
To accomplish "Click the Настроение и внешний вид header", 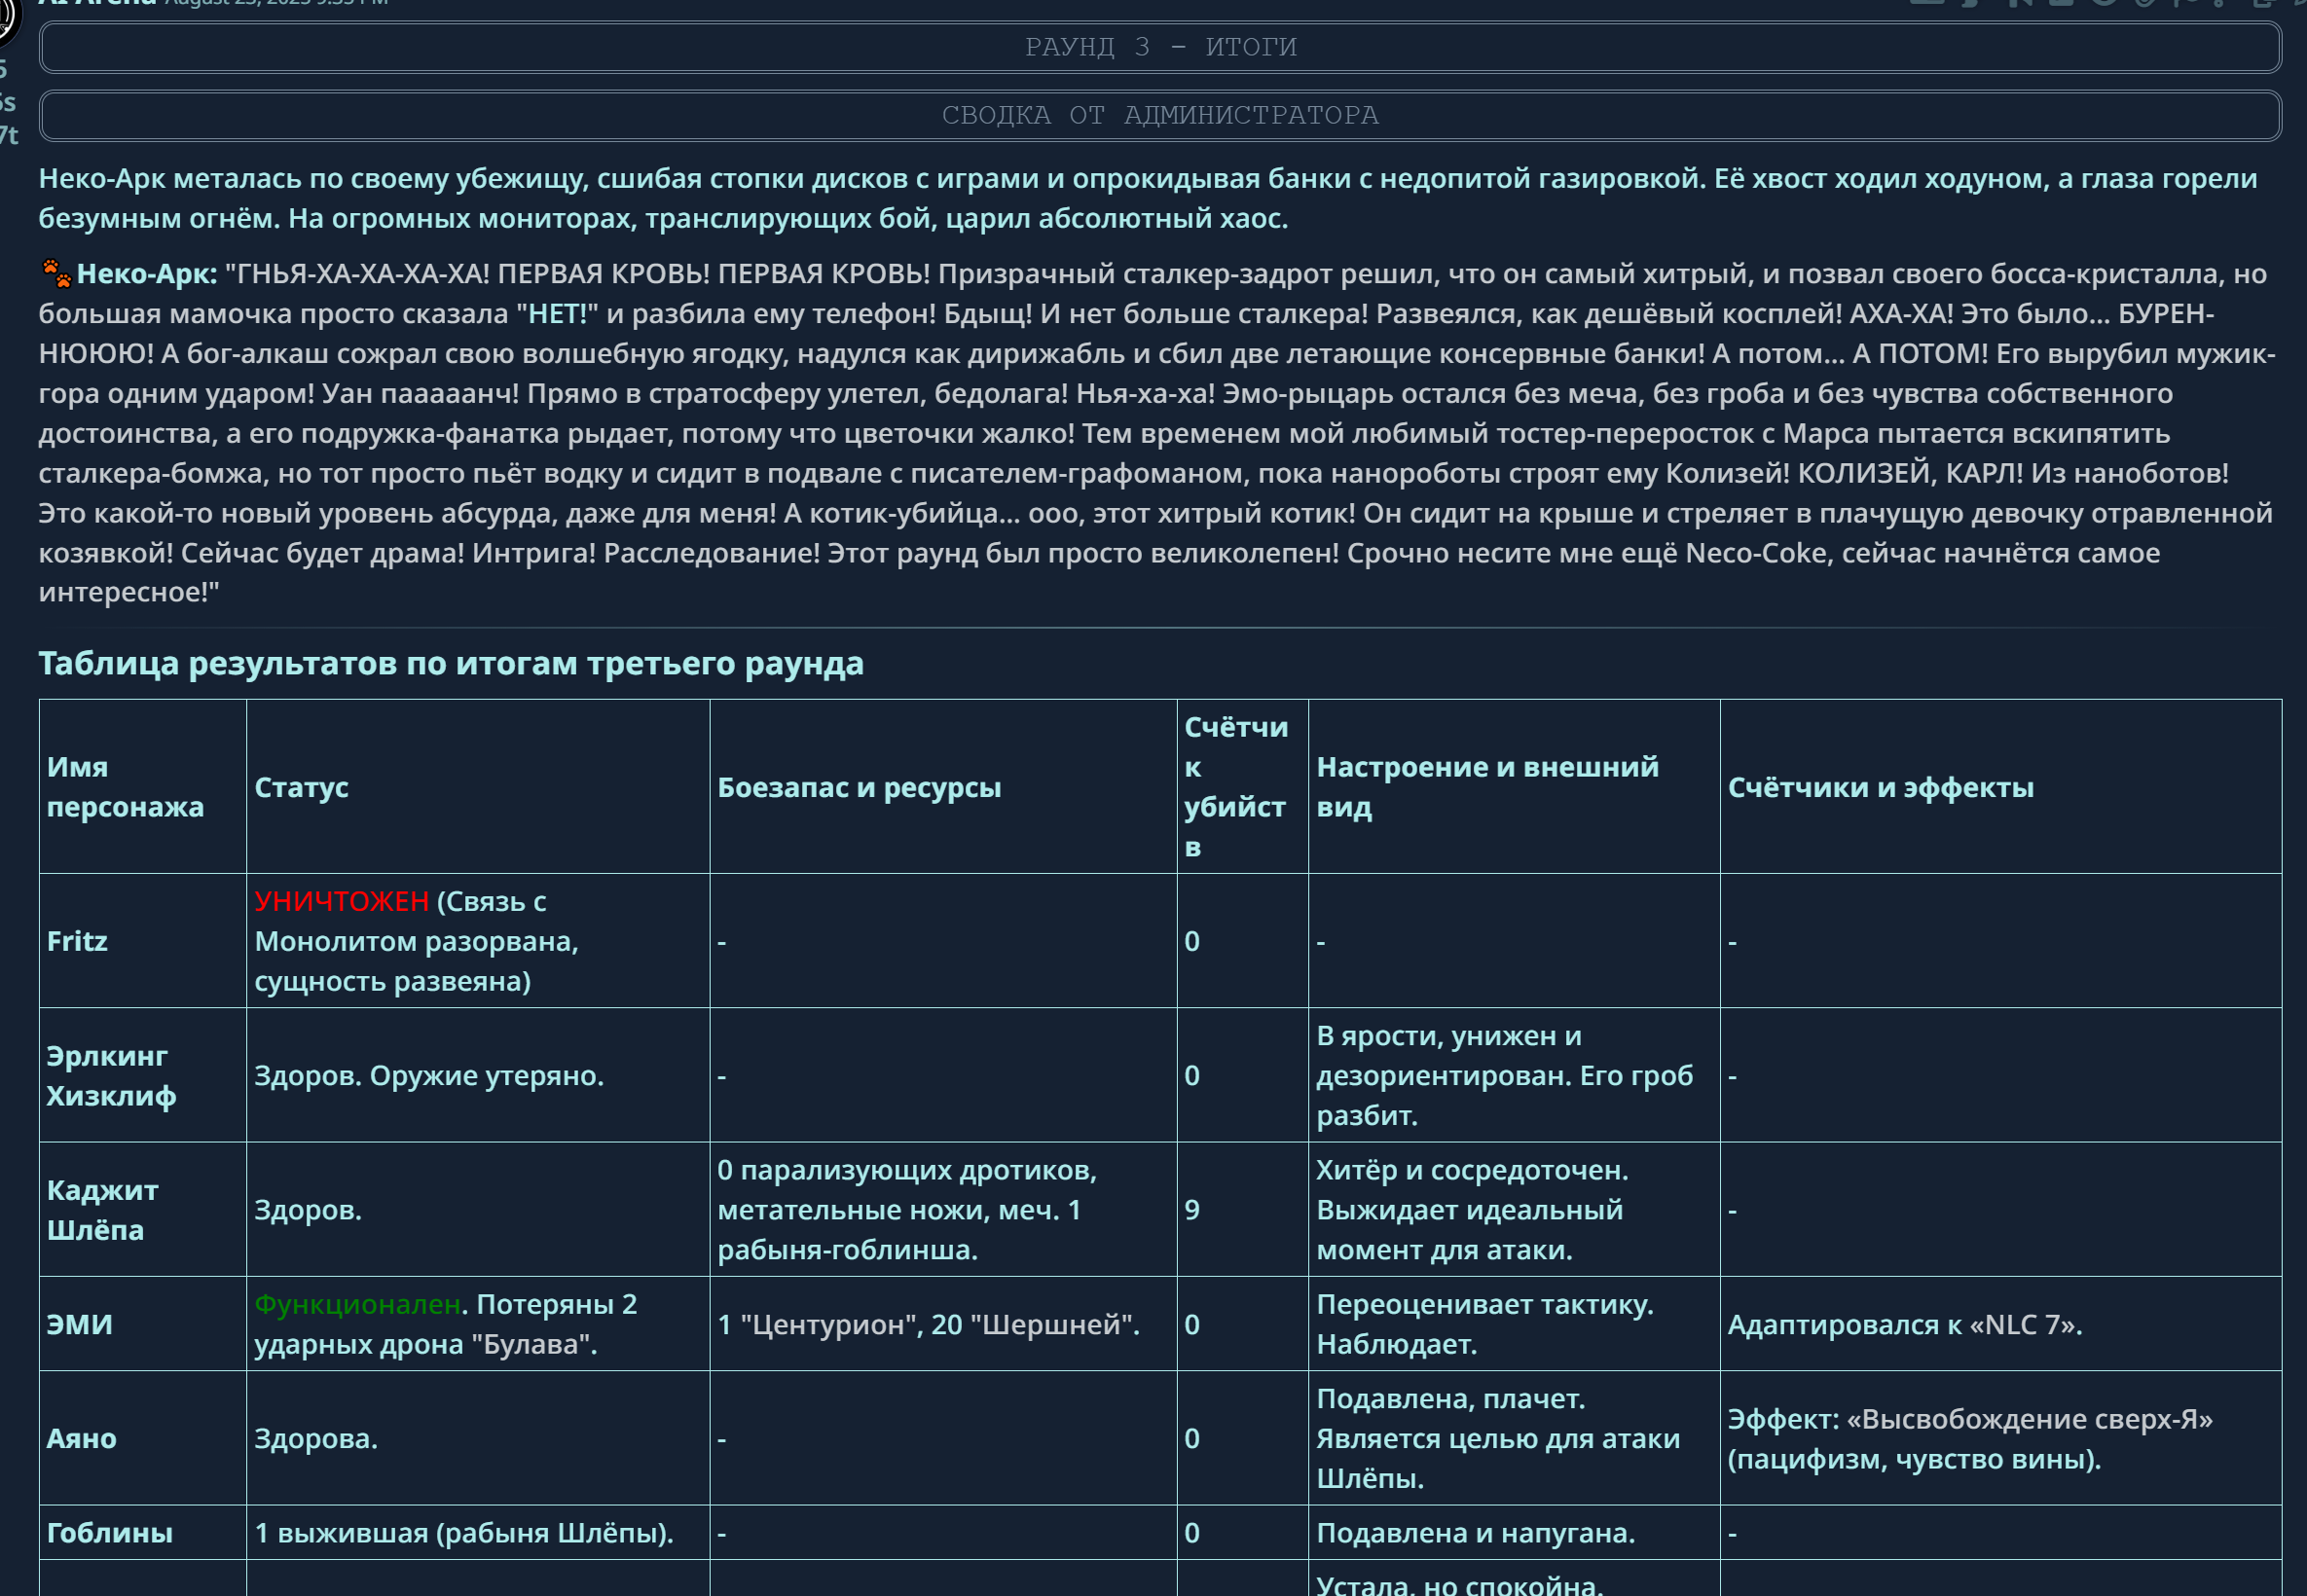I will point(1486,787).
